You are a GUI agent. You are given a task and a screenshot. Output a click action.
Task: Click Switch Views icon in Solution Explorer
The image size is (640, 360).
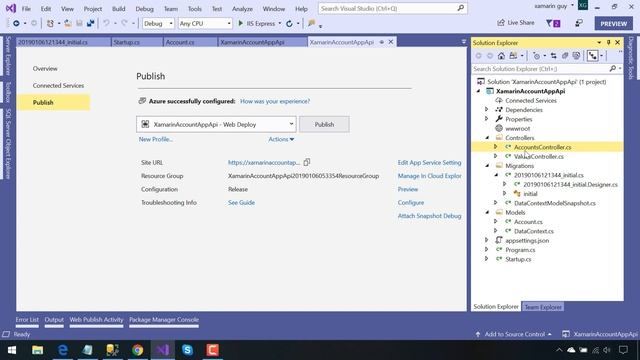pyautogui.click(x=513, y=56)
